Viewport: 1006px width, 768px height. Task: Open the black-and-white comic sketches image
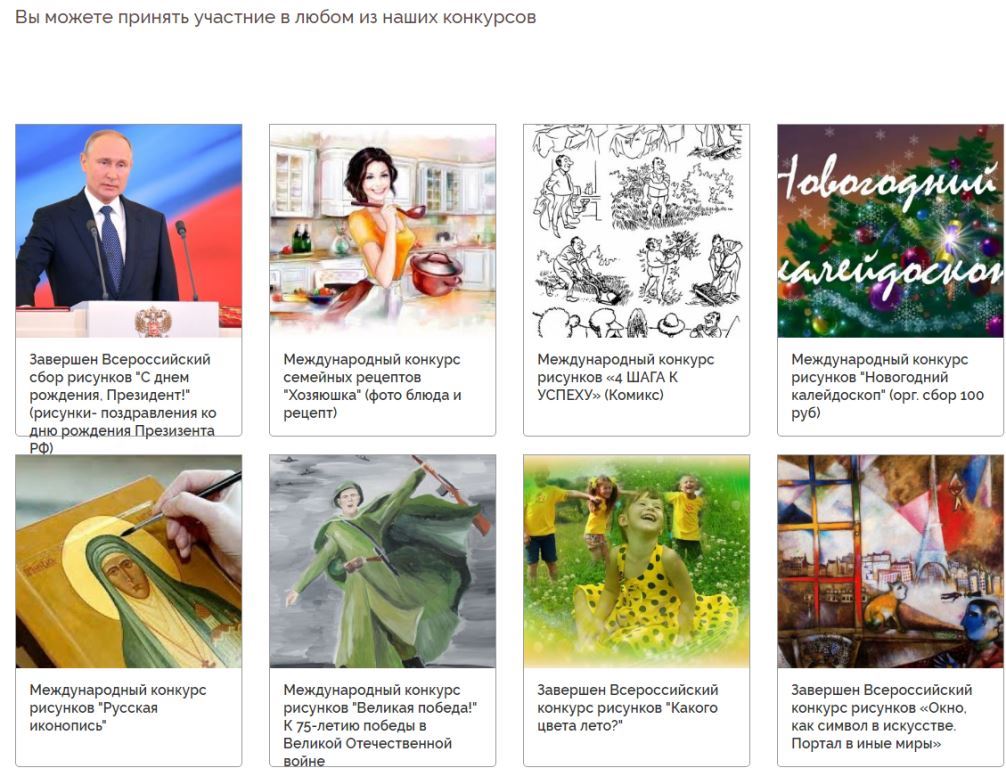coord(636,231)
